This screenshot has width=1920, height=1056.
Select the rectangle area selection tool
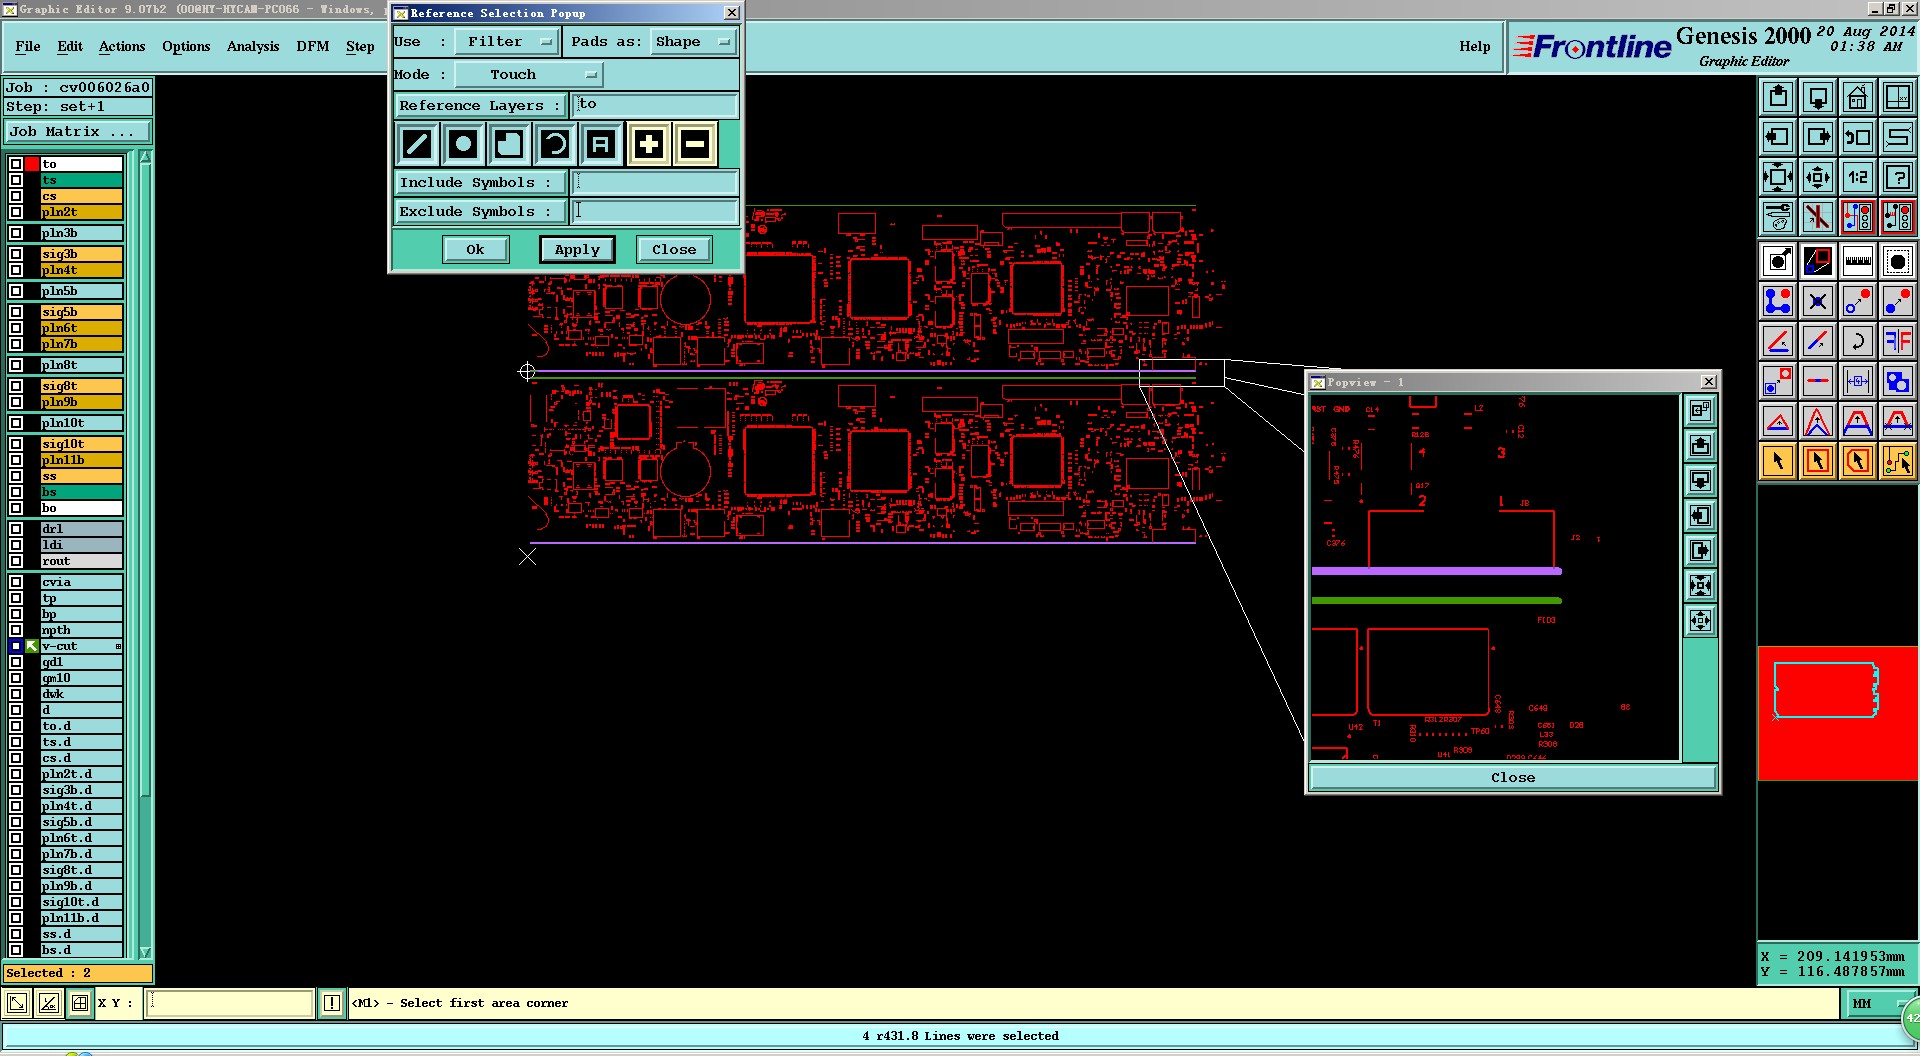tap(1818, 461)
